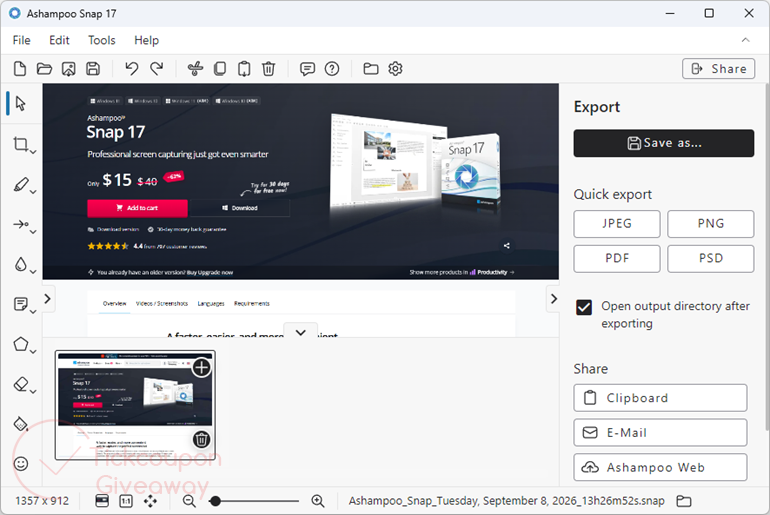
Task: Click the open image file toolbar icon
Action: (x=68, y=69)
